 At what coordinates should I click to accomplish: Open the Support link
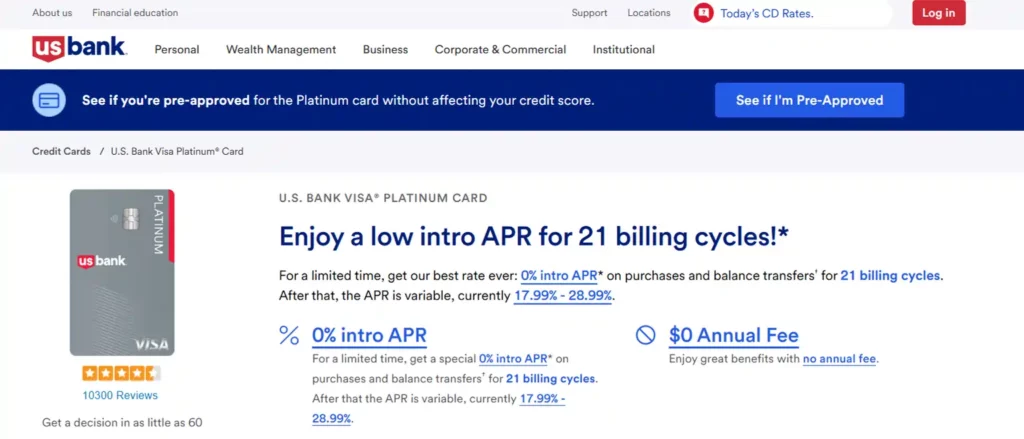click(x=589, y=13)
